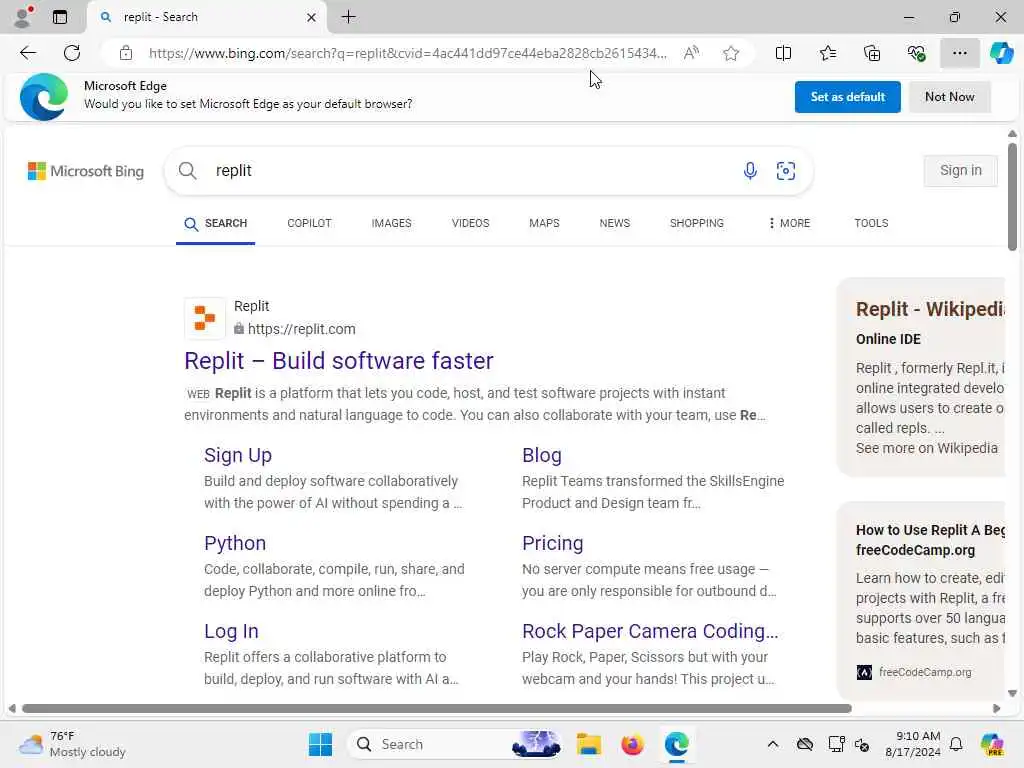View site information lock icon
Image resolution: width=1024 pixels, height=768 pixels.
coord(126,53)
